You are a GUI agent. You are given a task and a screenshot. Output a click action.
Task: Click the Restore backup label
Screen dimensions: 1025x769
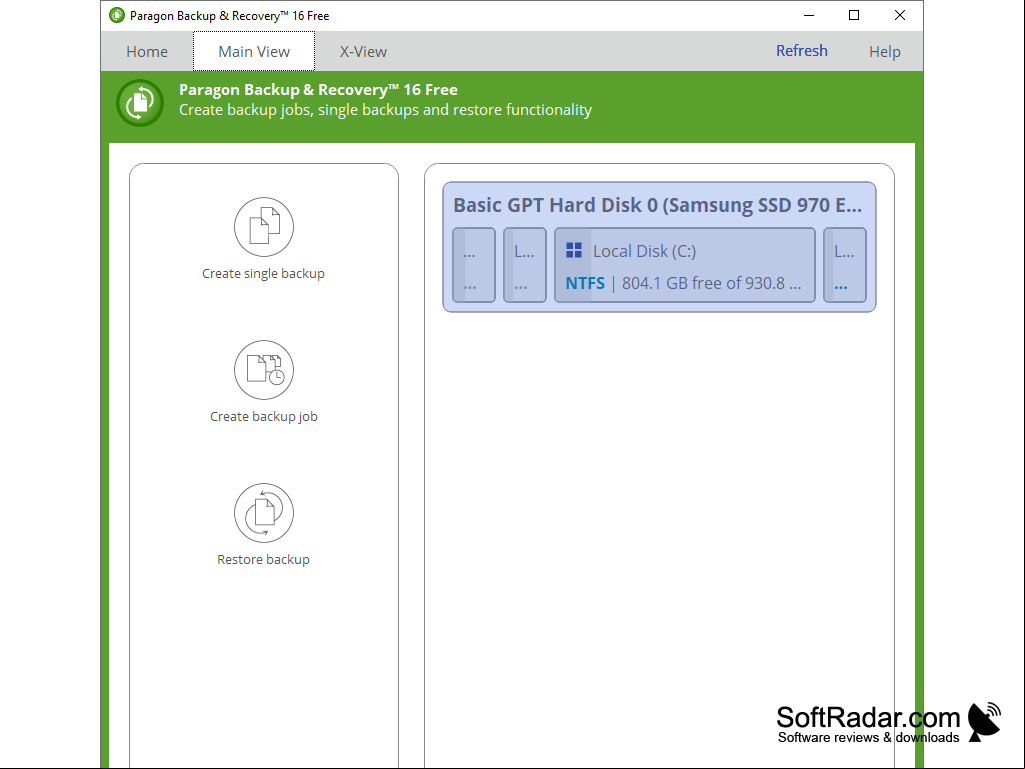click(263, 560)
